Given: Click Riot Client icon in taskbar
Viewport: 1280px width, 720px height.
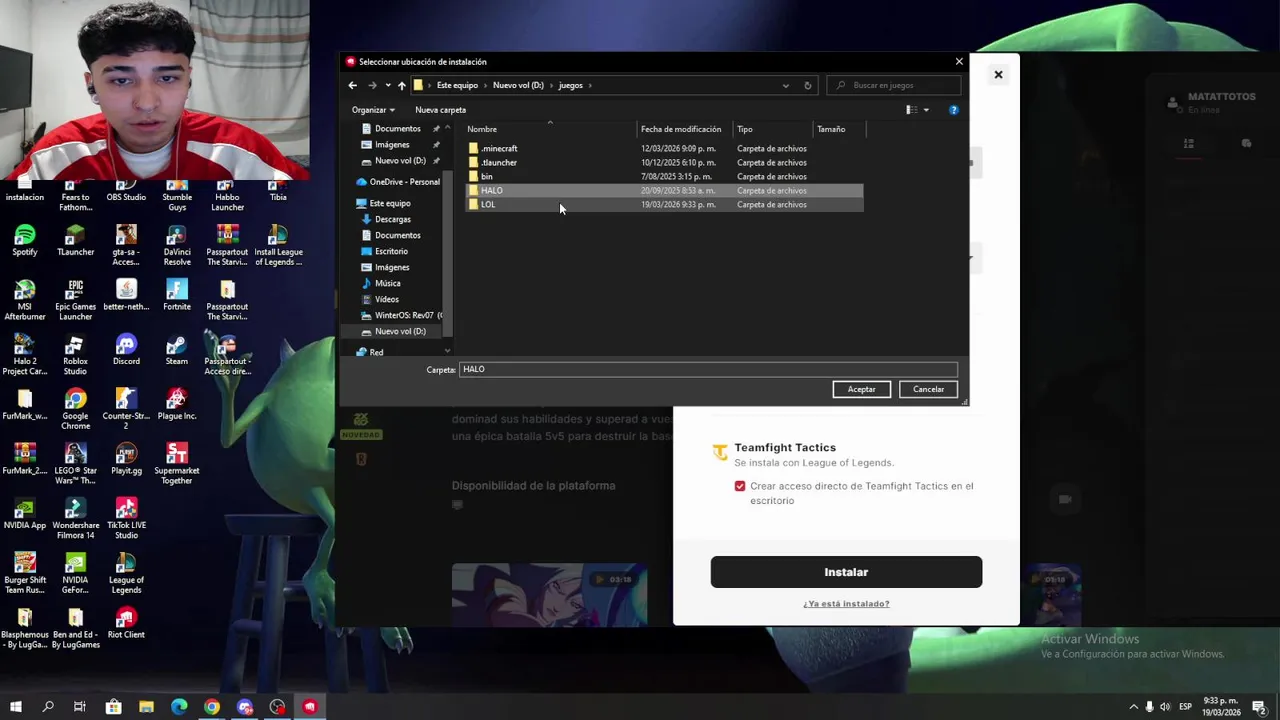Looking at the screenshot, I should tap(310, 707).
